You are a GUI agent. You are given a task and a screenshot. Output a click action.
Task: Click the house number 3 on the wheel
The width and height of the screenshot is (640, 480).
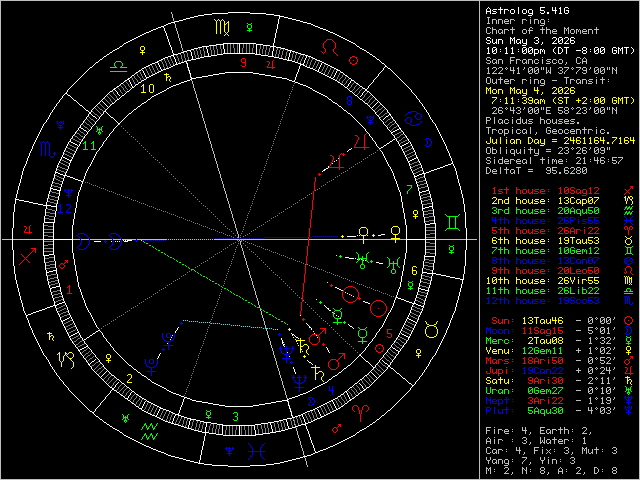[x=236, y=417]
